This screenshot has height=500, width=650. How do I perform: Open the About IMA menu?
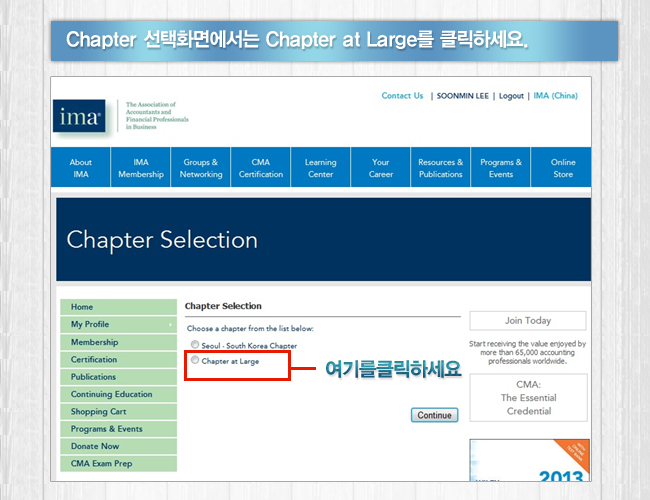(81, 167)
